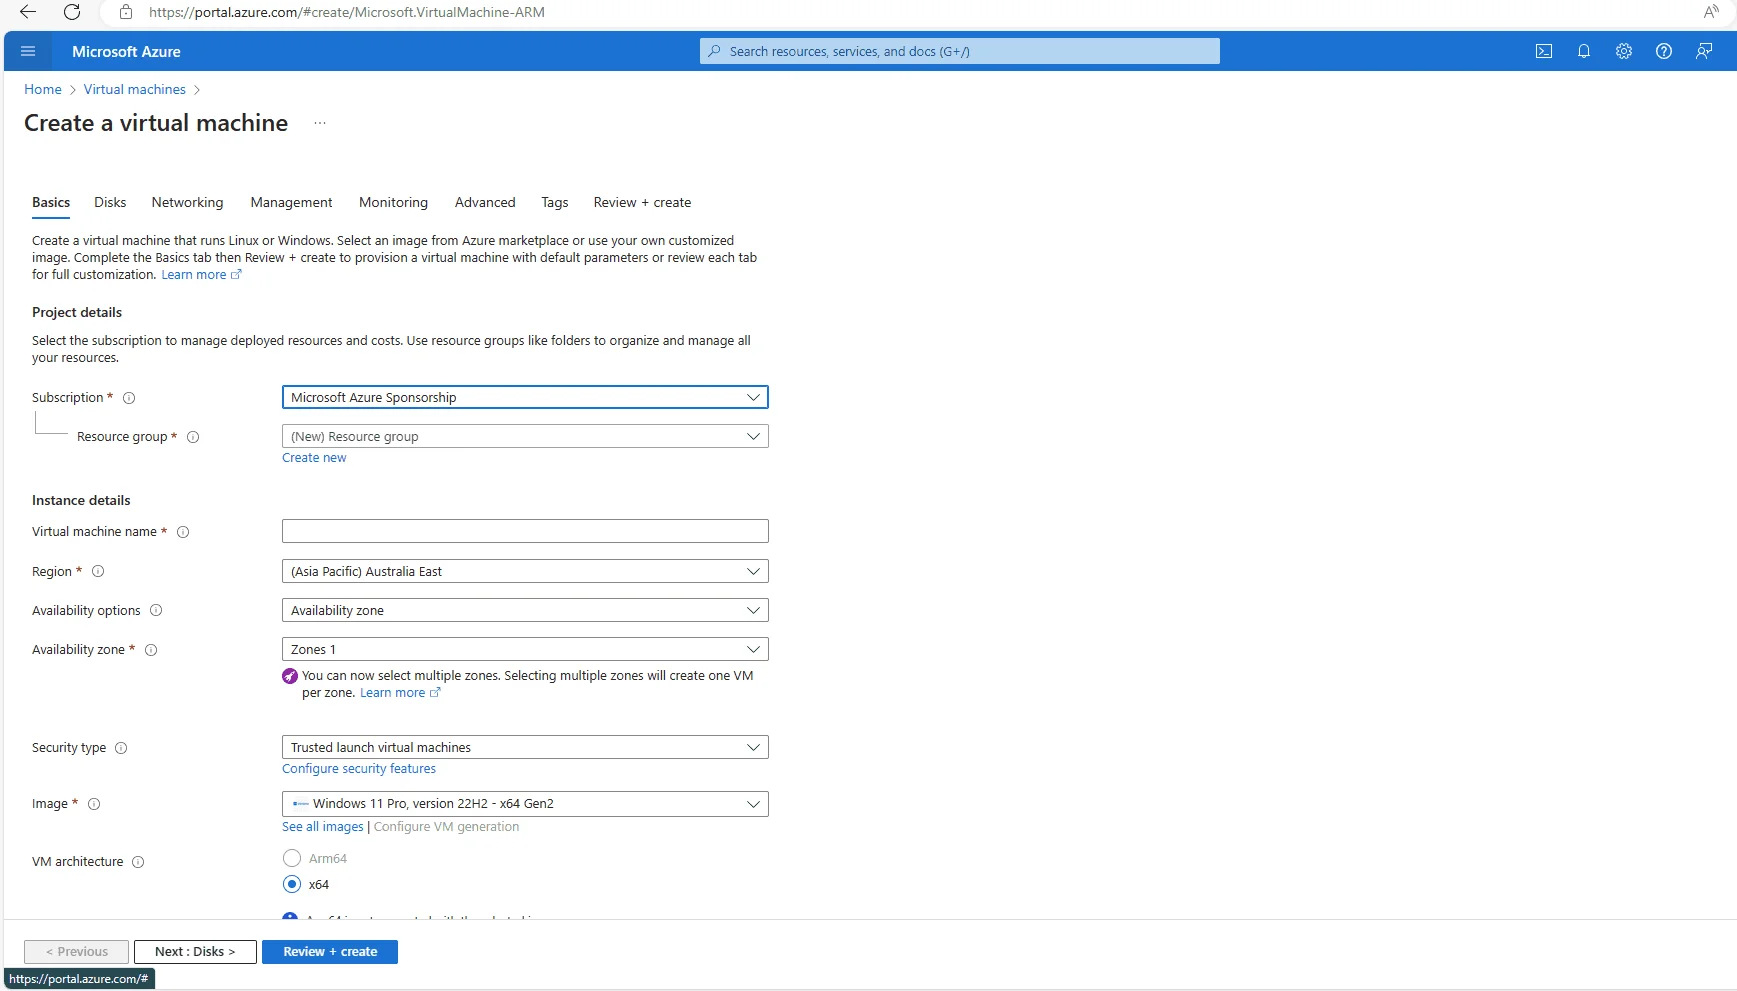
Task: Open Cloud Shell from the top bar
Action: click(x=1544, y=51)
